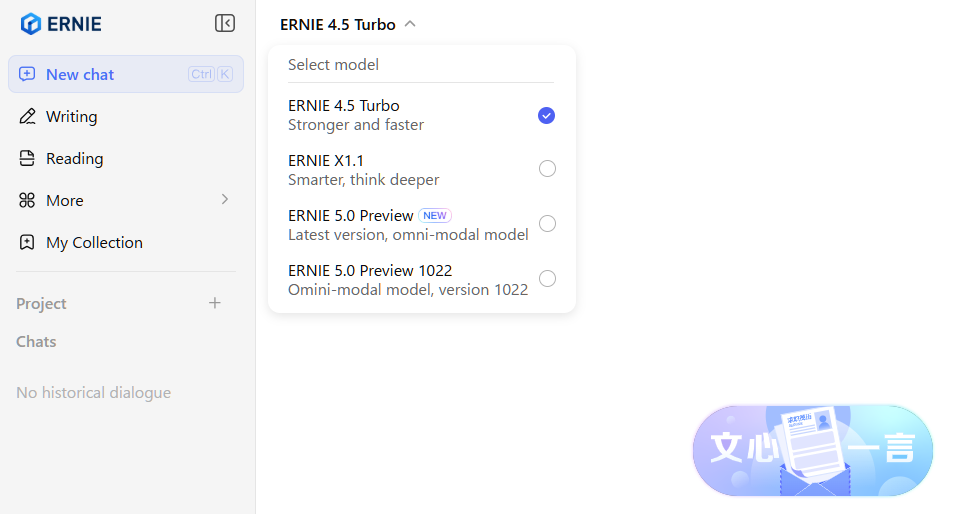Click the More grid icon
This screenshot has height=514, width=961.
(x=27, y=200)
